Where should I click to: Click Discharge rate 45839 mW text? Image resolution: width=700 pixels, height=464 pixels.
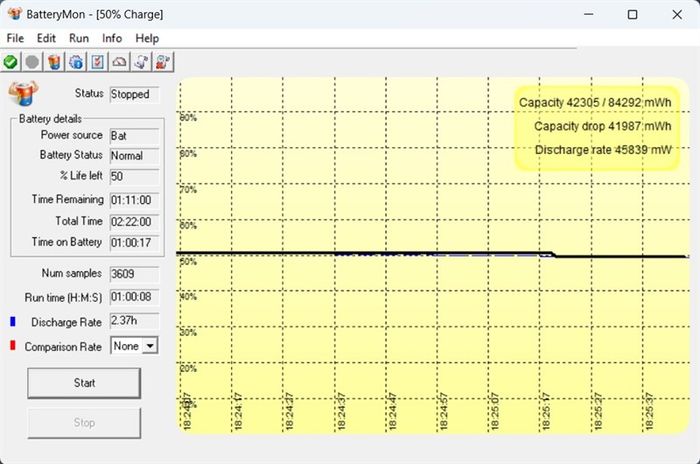tap(603, 150)
